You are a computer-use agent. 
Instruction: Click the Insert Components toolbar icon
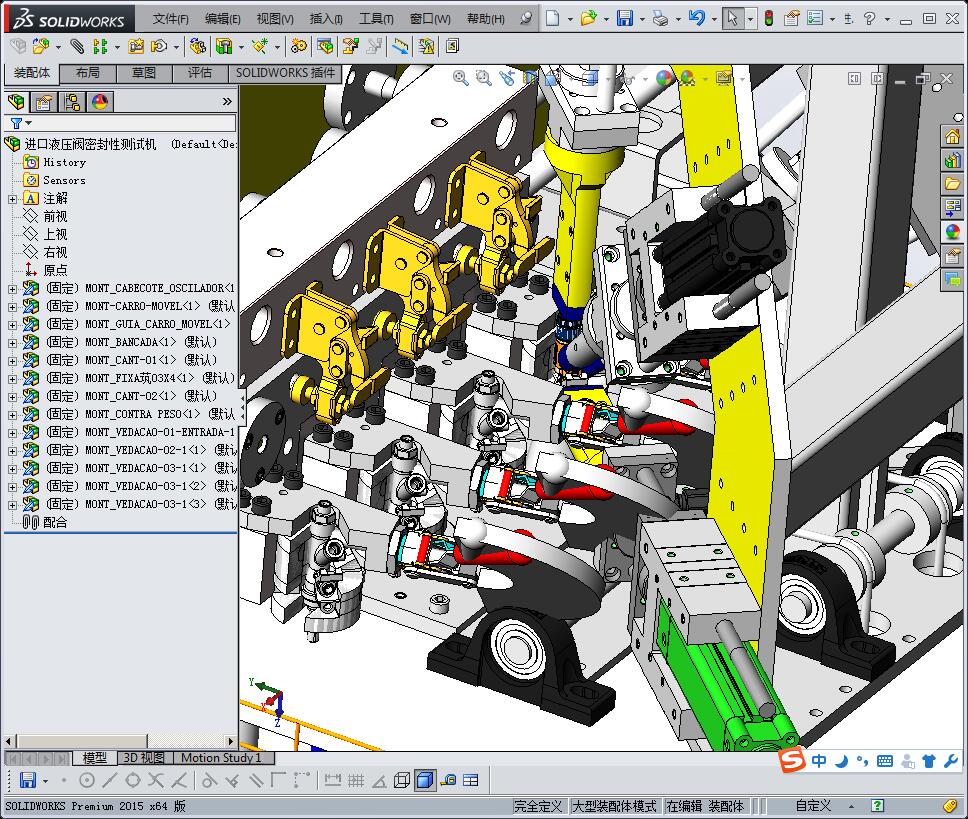pyautogui.click(x=41, y=46)
